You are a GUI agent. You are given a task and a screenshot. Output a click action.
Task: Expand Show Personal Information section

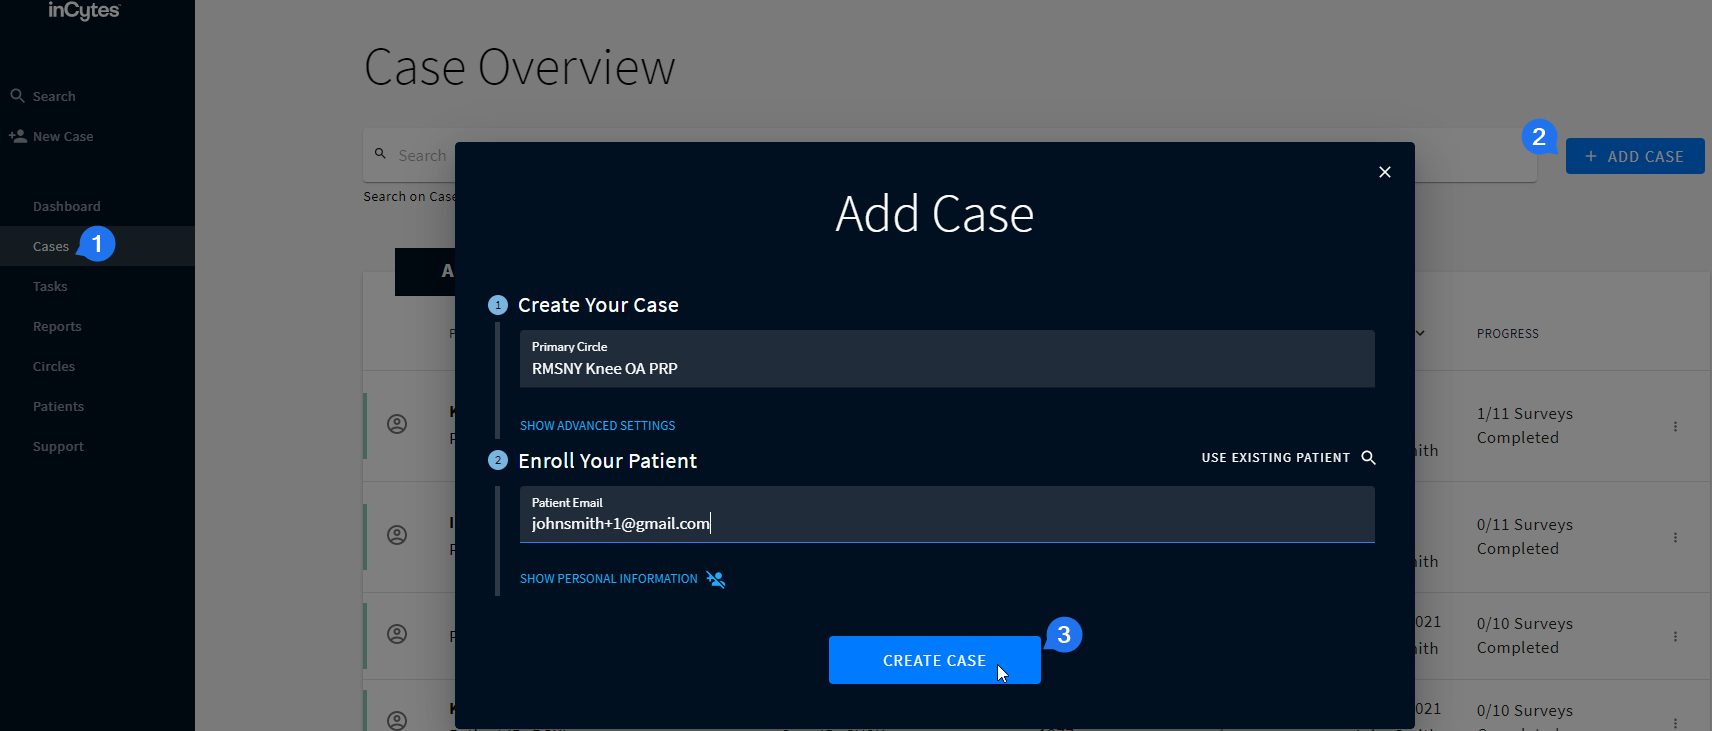[x=608, y=579]
